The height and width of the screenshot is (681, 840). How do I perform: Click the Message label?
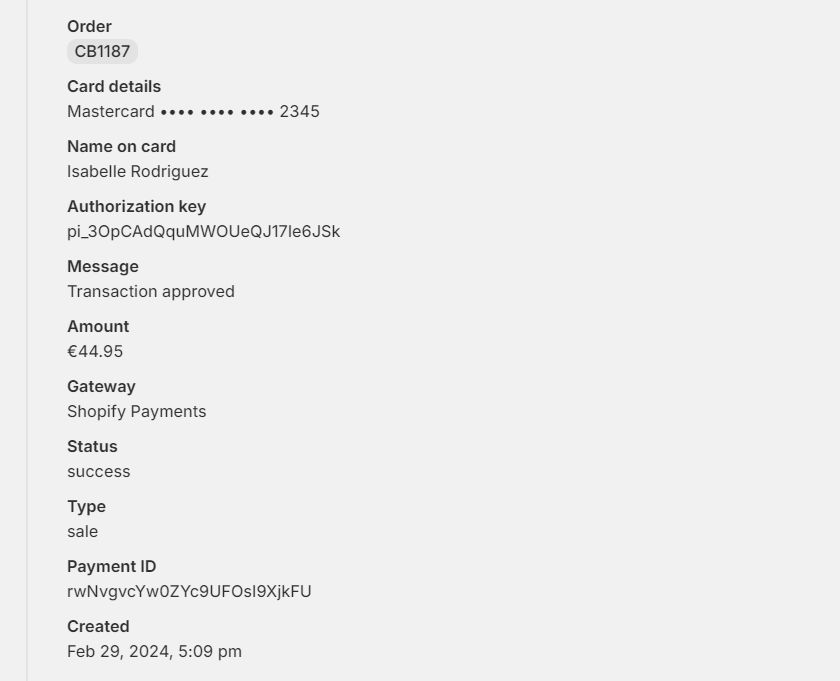(103, 266)
